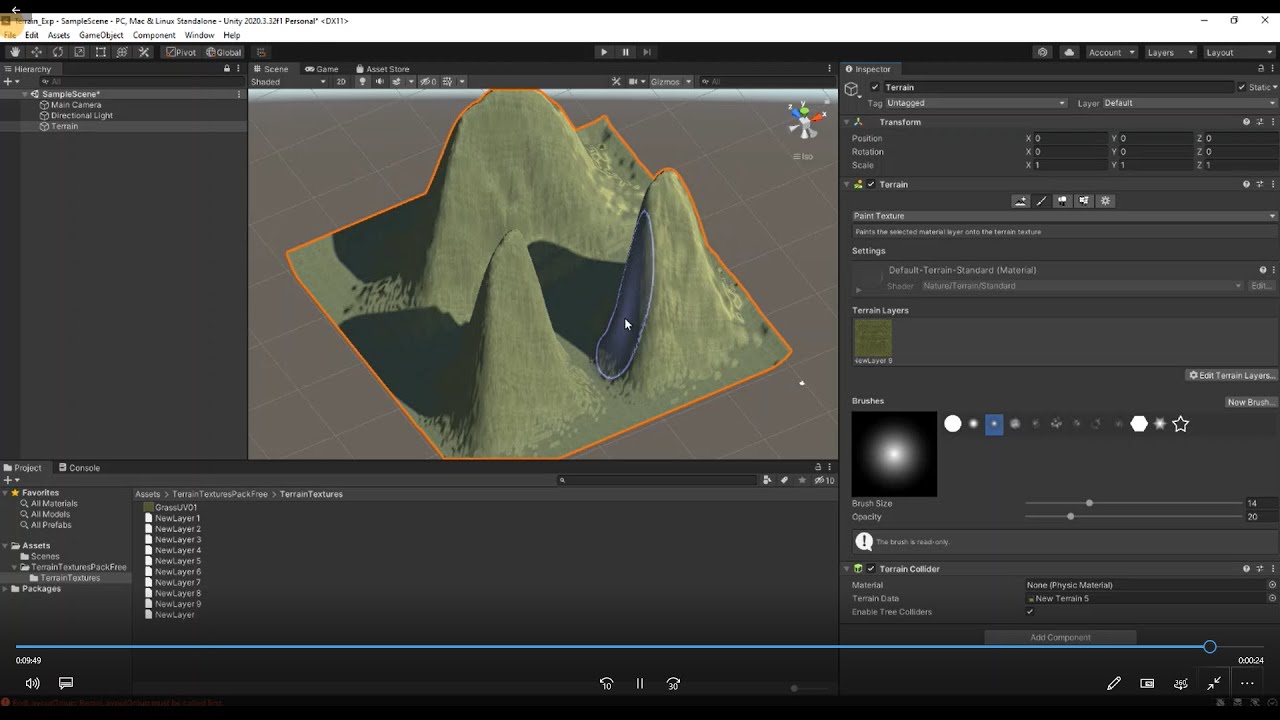The width and height of the screenshot is (1280, 720).
Task: Toggle Static checkbox
Action: (1243, 87)
